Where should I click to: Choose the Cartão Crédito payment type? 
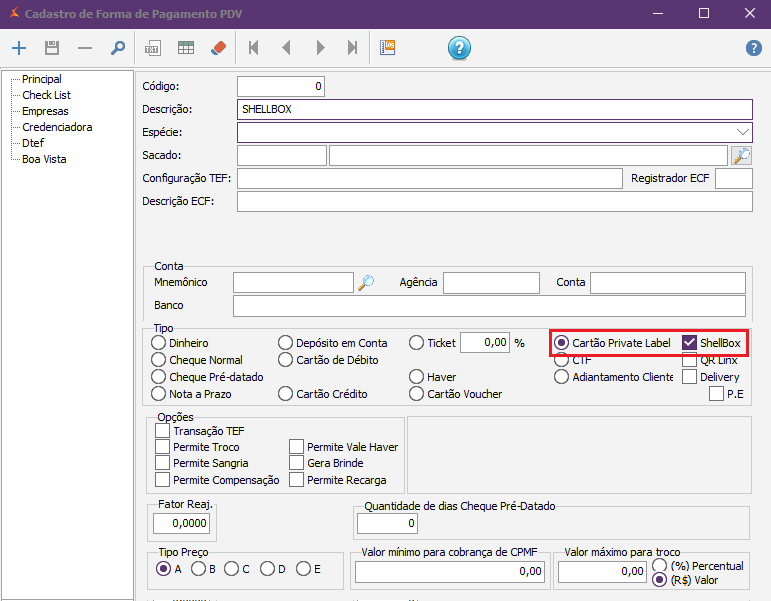(286, 394)
